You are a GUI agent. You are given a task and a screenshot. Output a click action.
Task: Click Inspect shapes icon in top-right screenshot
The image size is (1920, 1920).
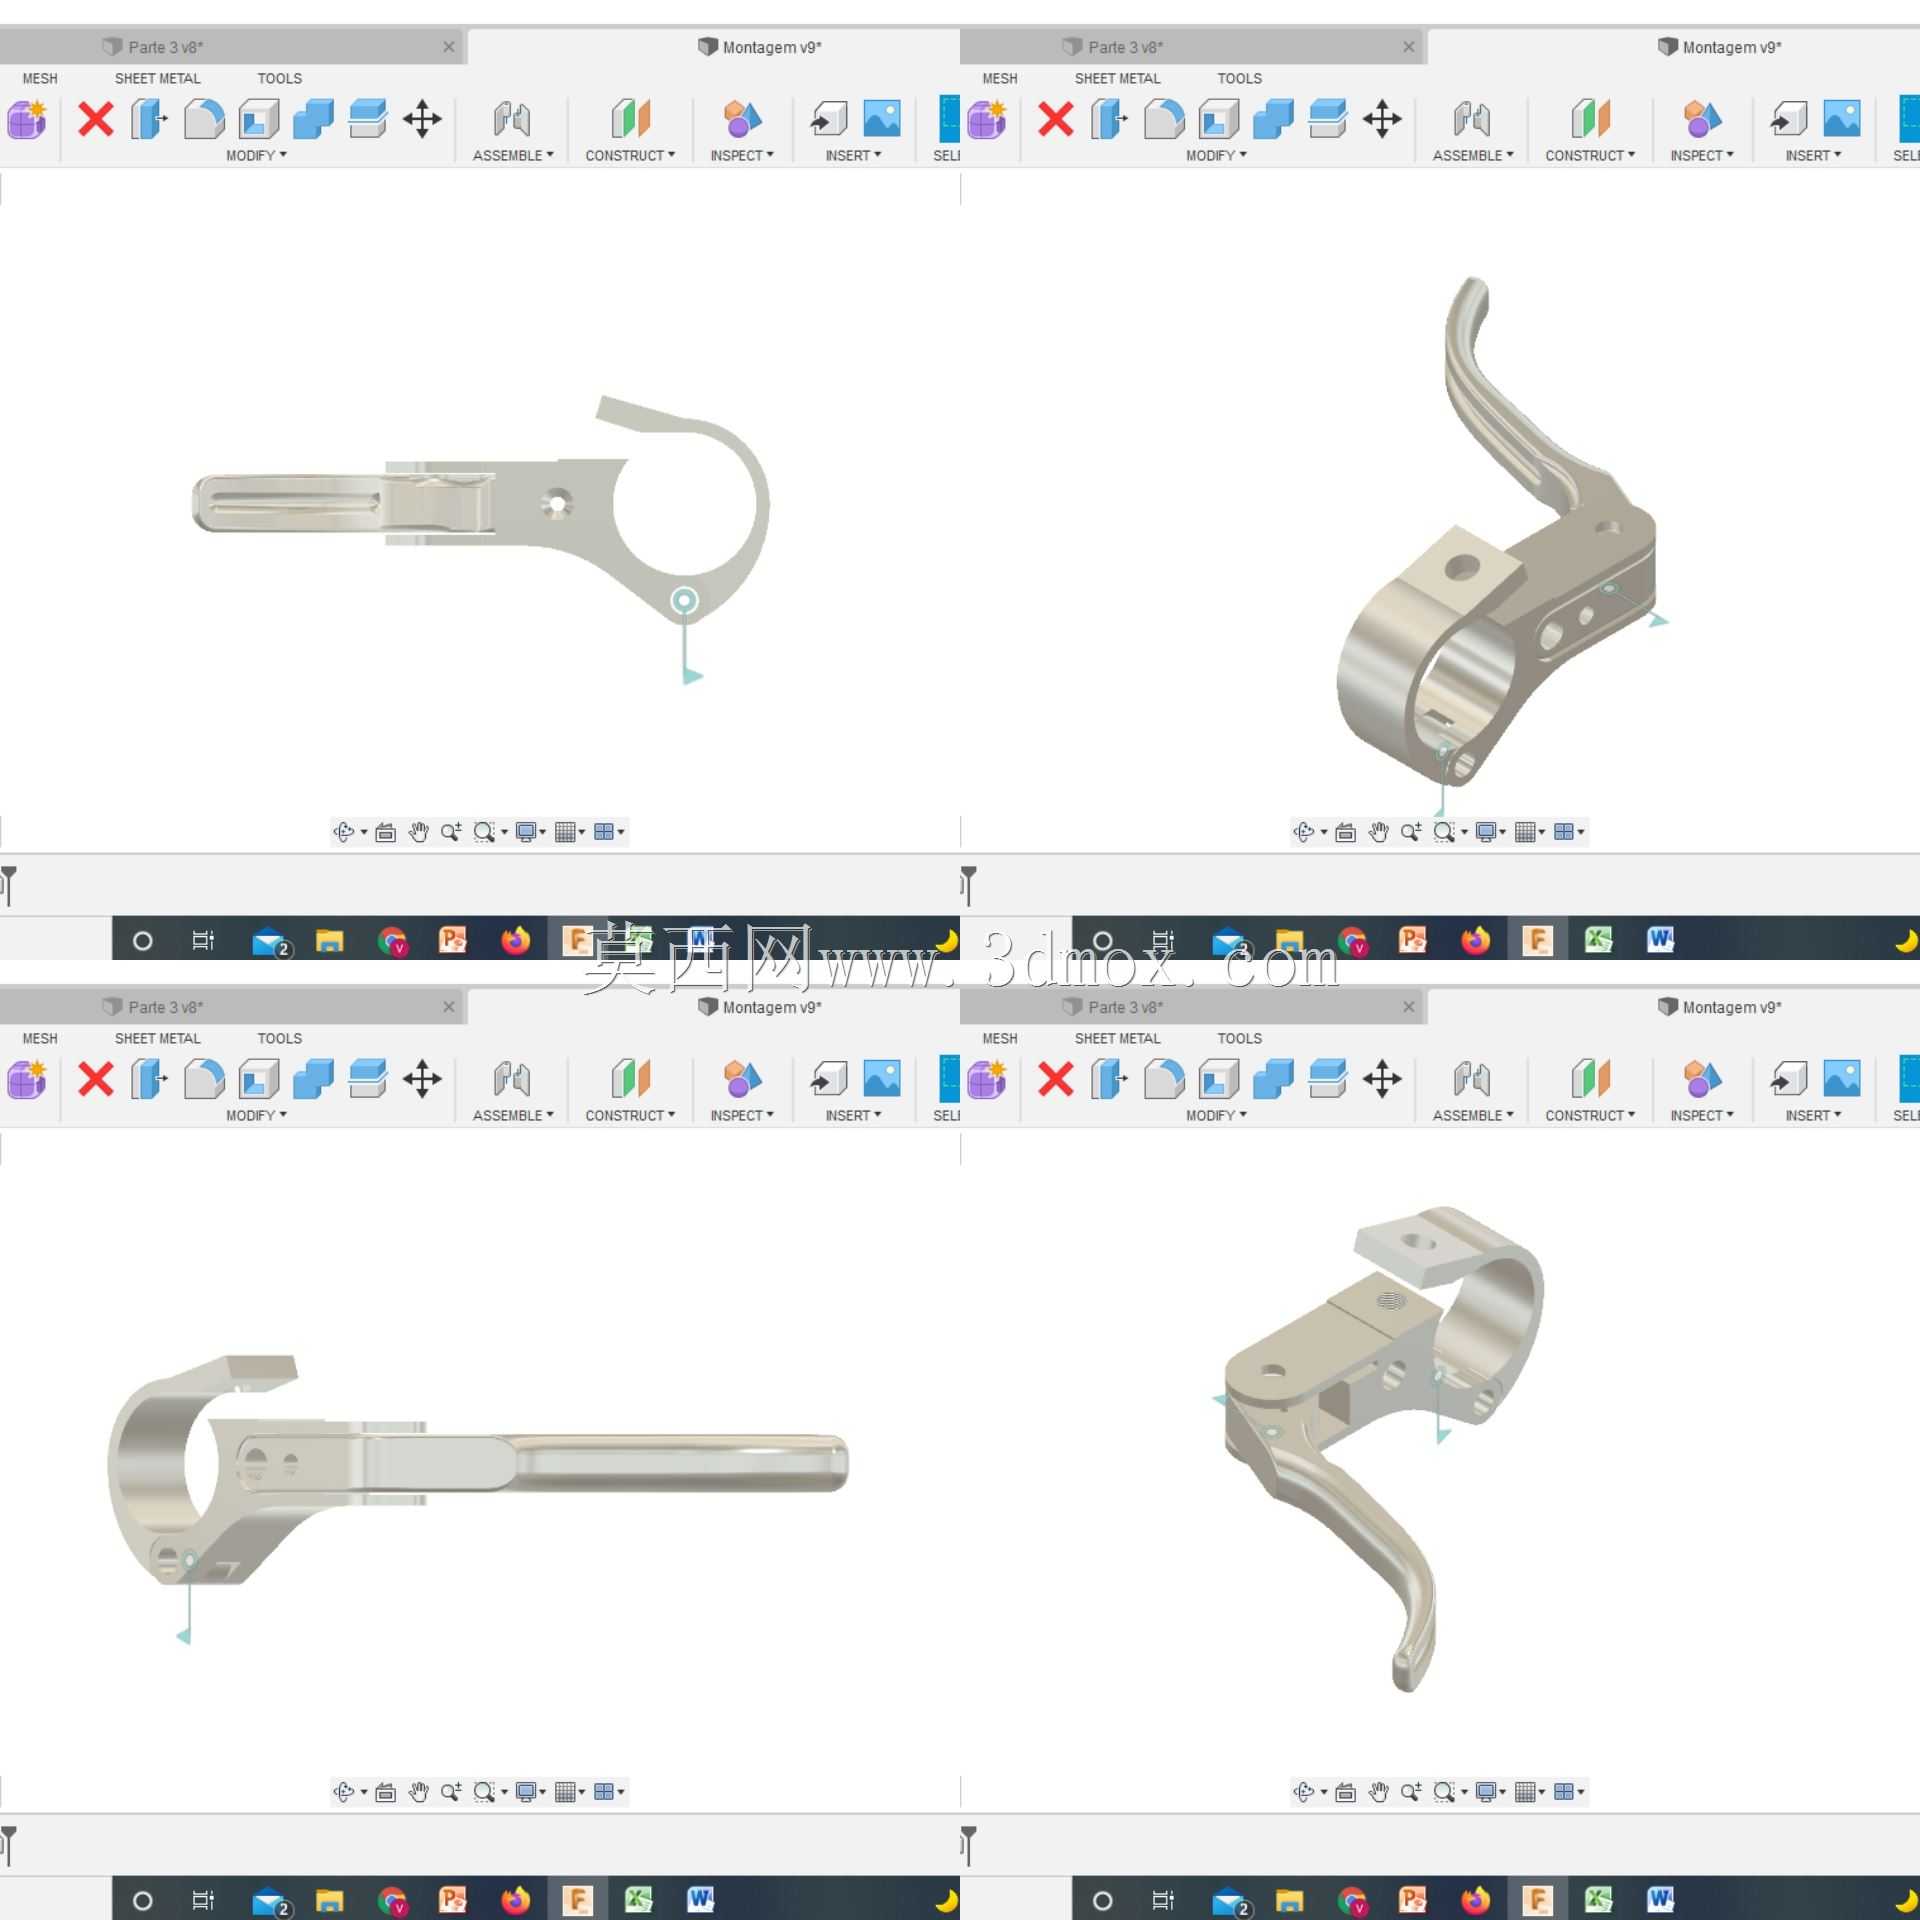(1702, 119)
